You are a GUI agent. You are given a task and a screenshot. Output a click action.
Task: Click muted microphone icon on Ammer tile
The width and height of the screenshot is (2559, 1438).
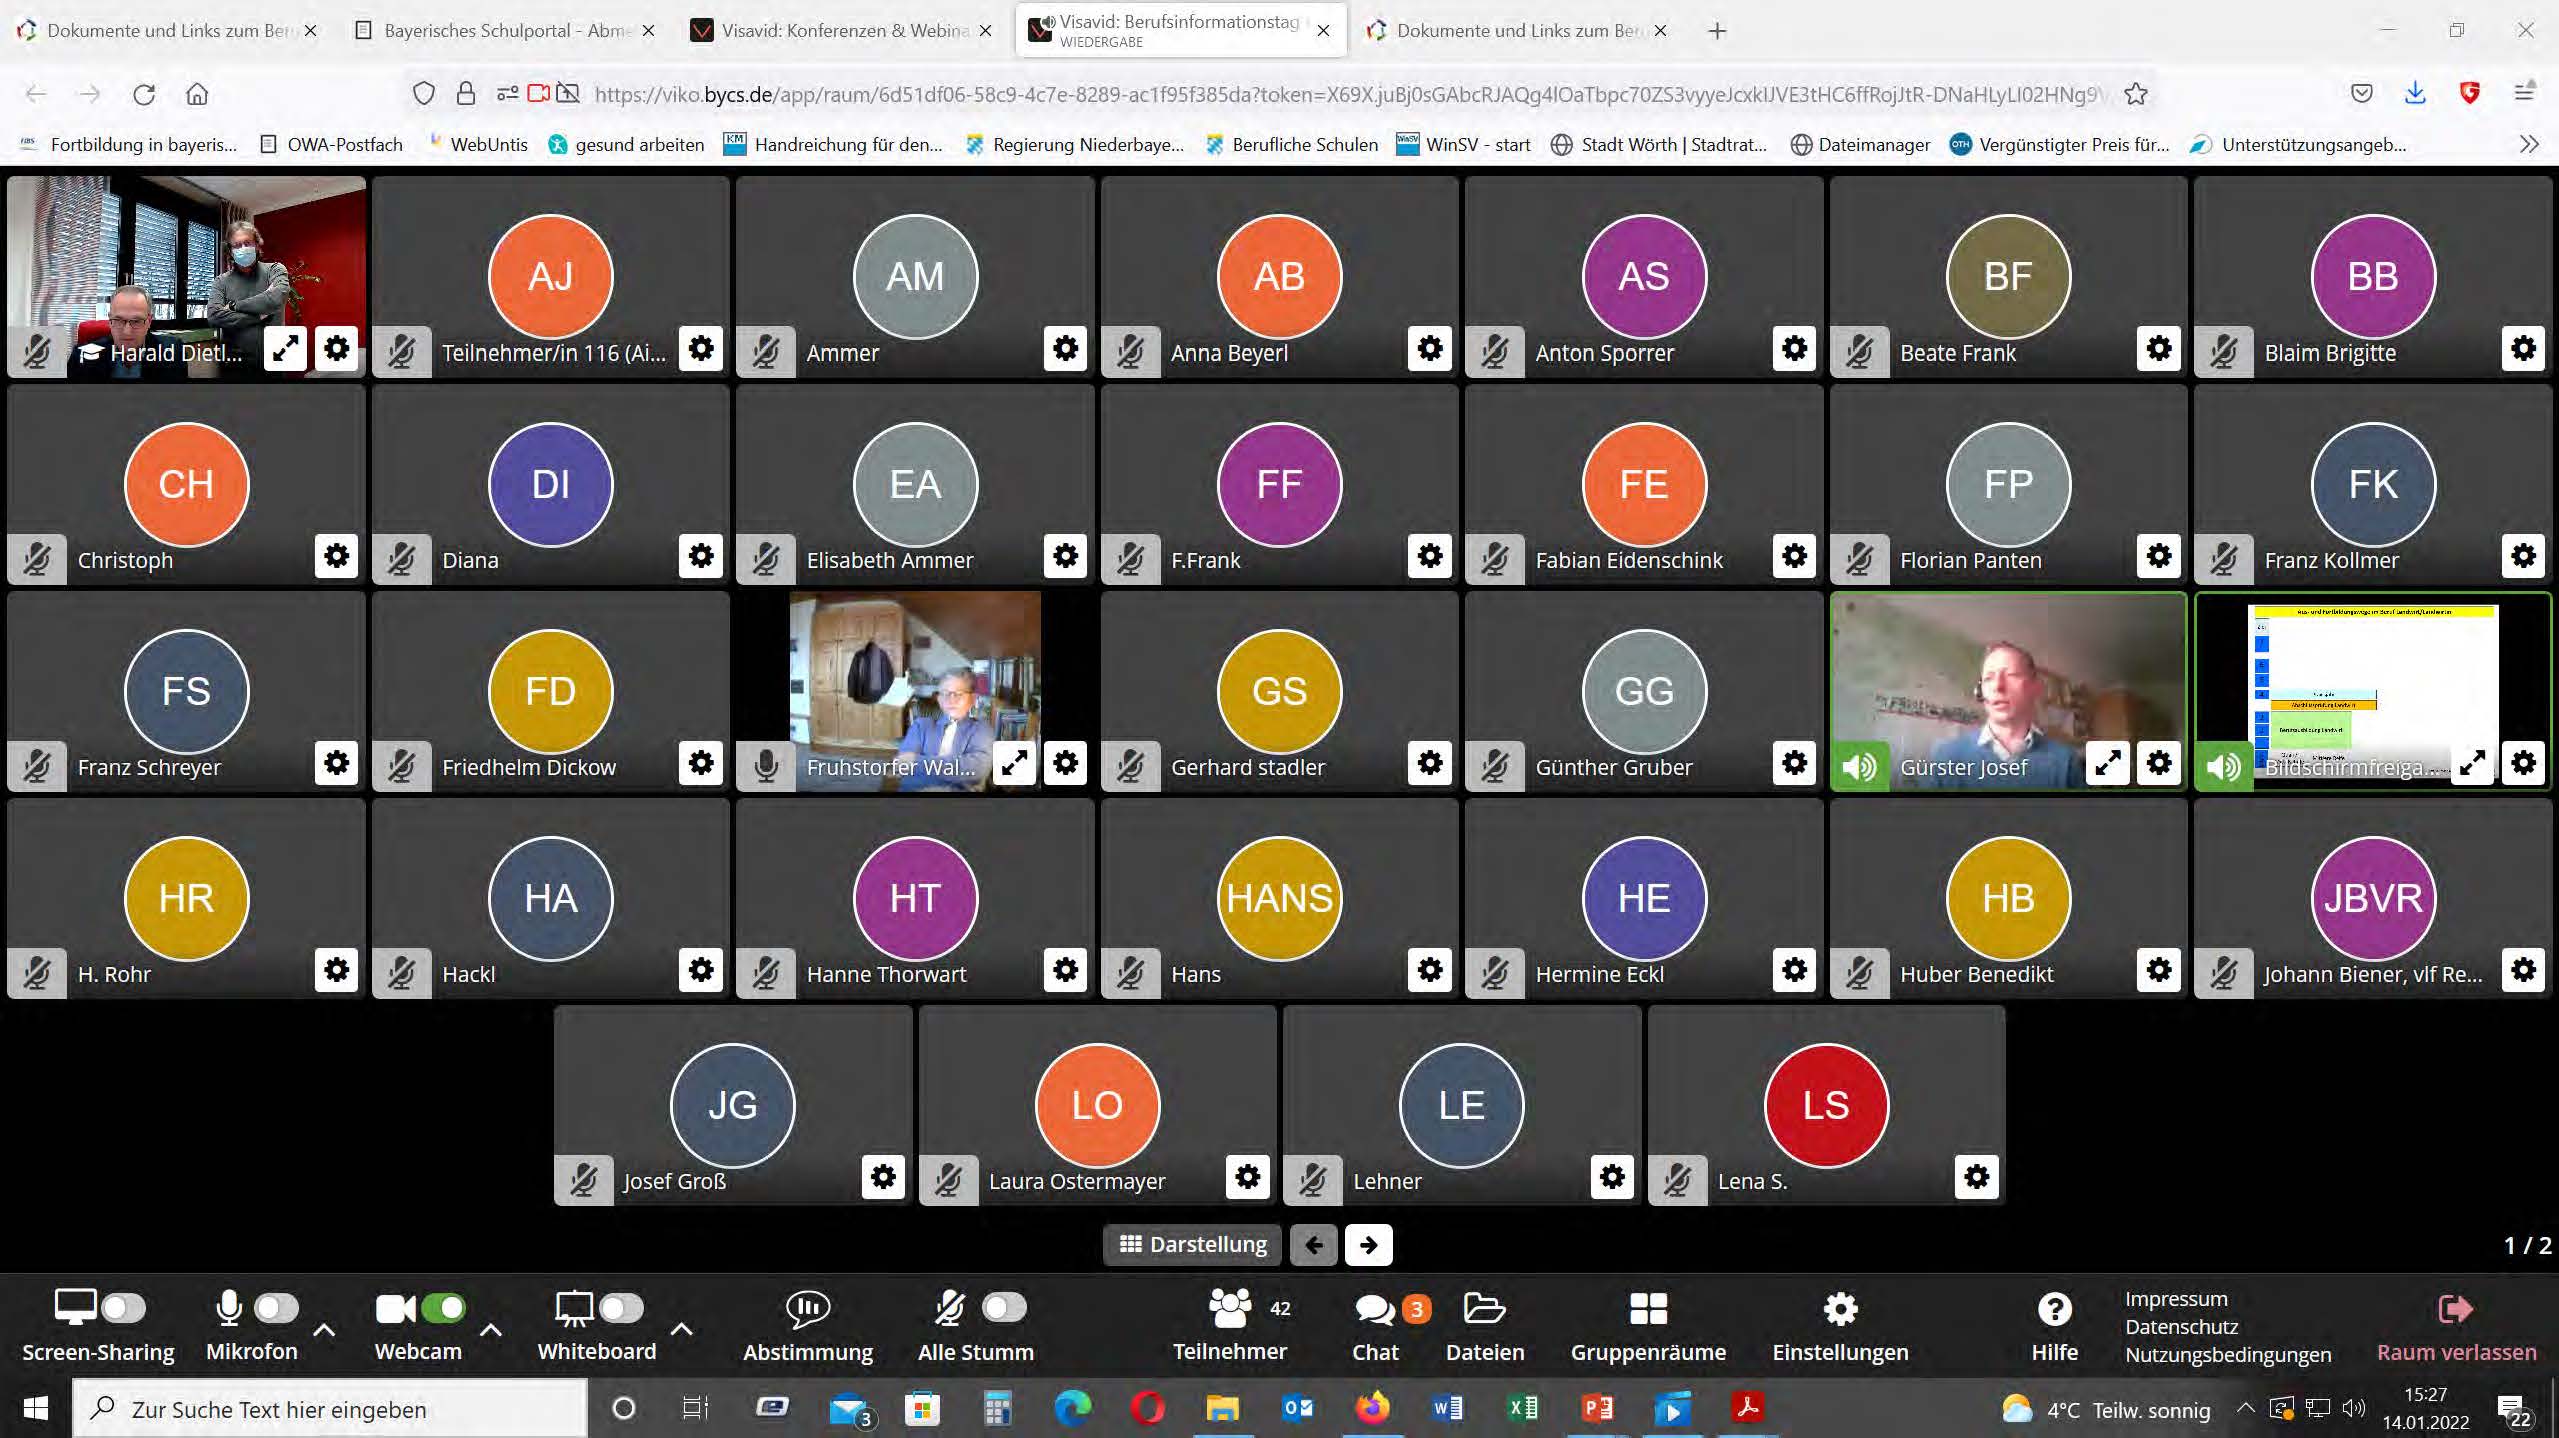click(x=766, y=351)
